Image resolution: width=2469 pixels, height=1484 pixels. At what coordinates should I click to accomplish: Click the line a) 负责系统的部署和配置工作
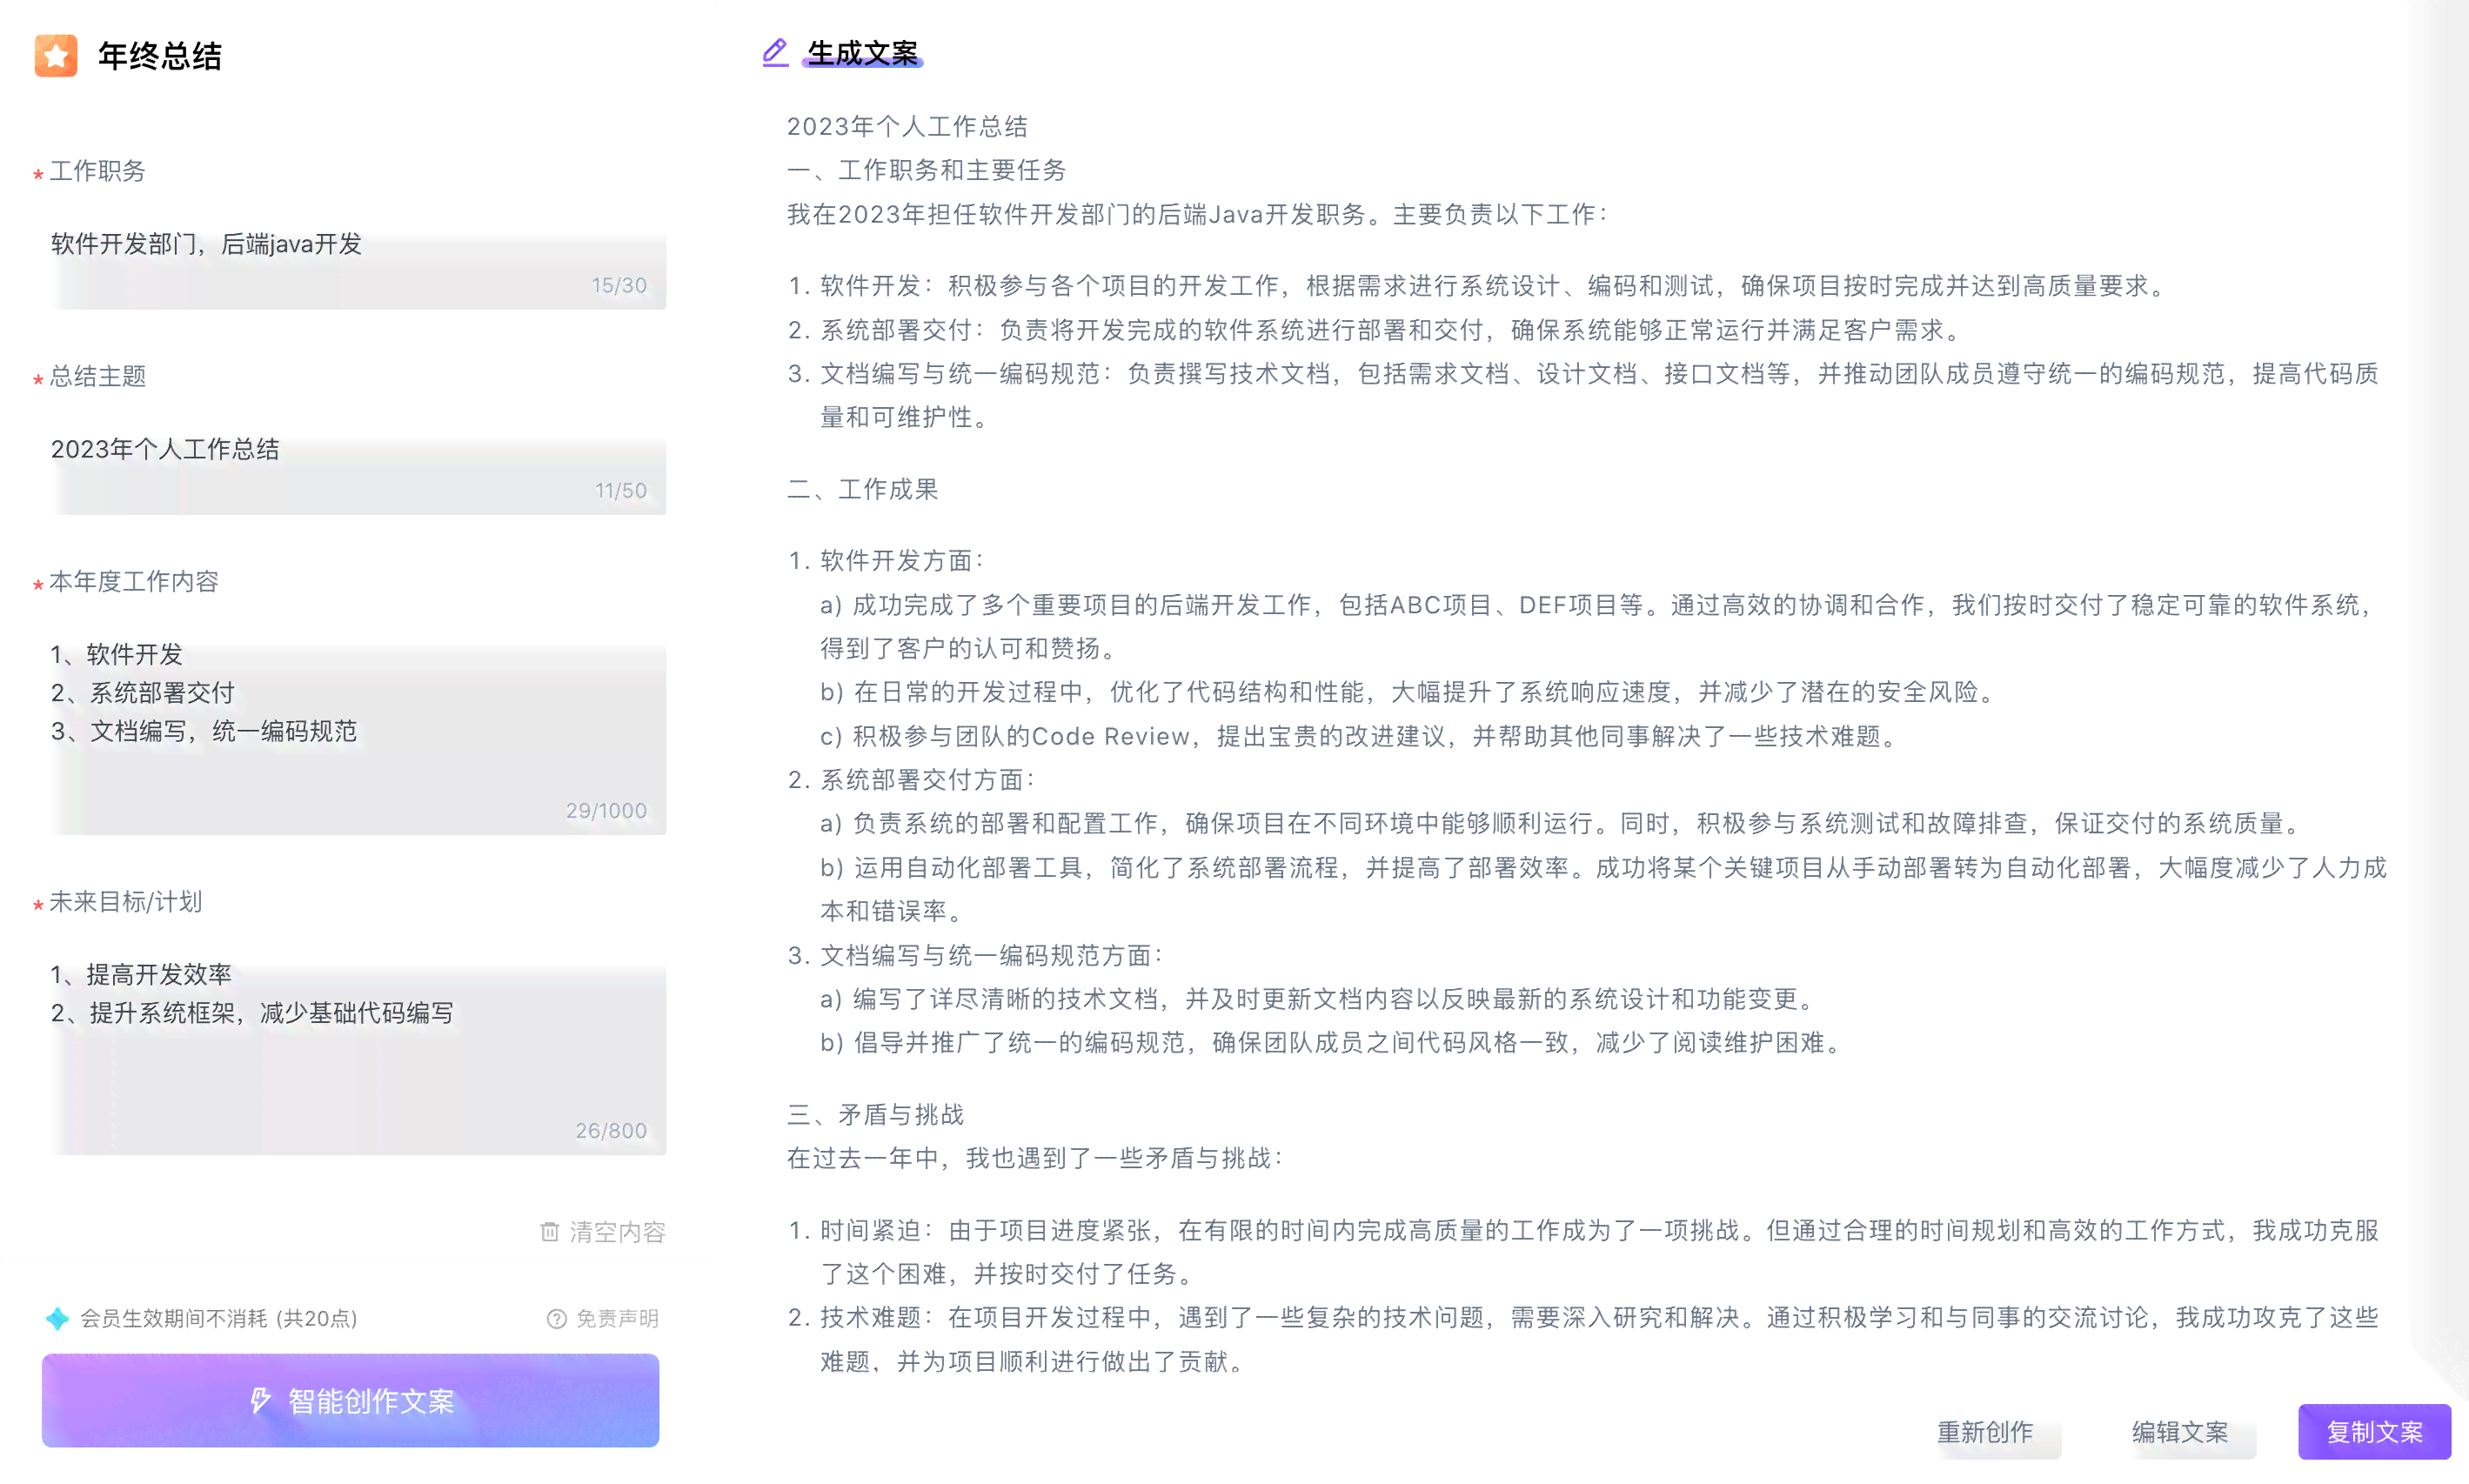(1561, 823)
